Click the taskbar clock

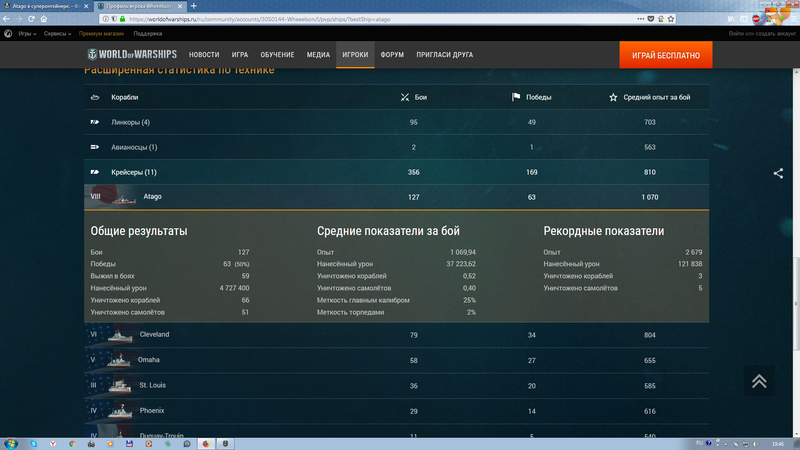point(778,444)
